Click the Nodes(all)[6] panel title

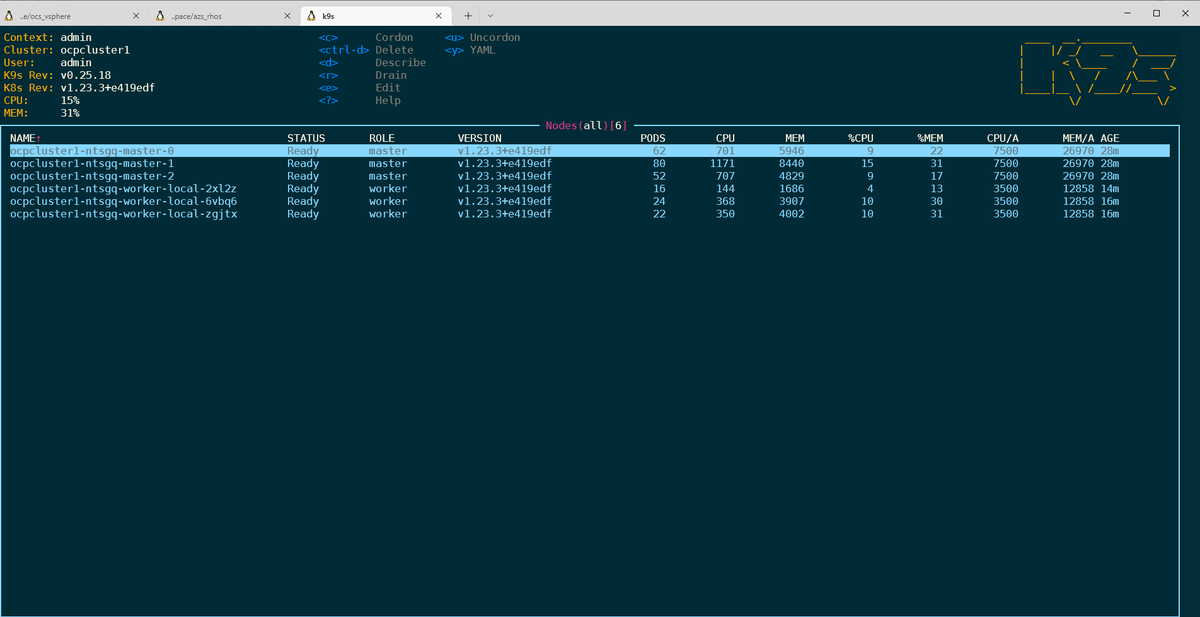(586, 125)
